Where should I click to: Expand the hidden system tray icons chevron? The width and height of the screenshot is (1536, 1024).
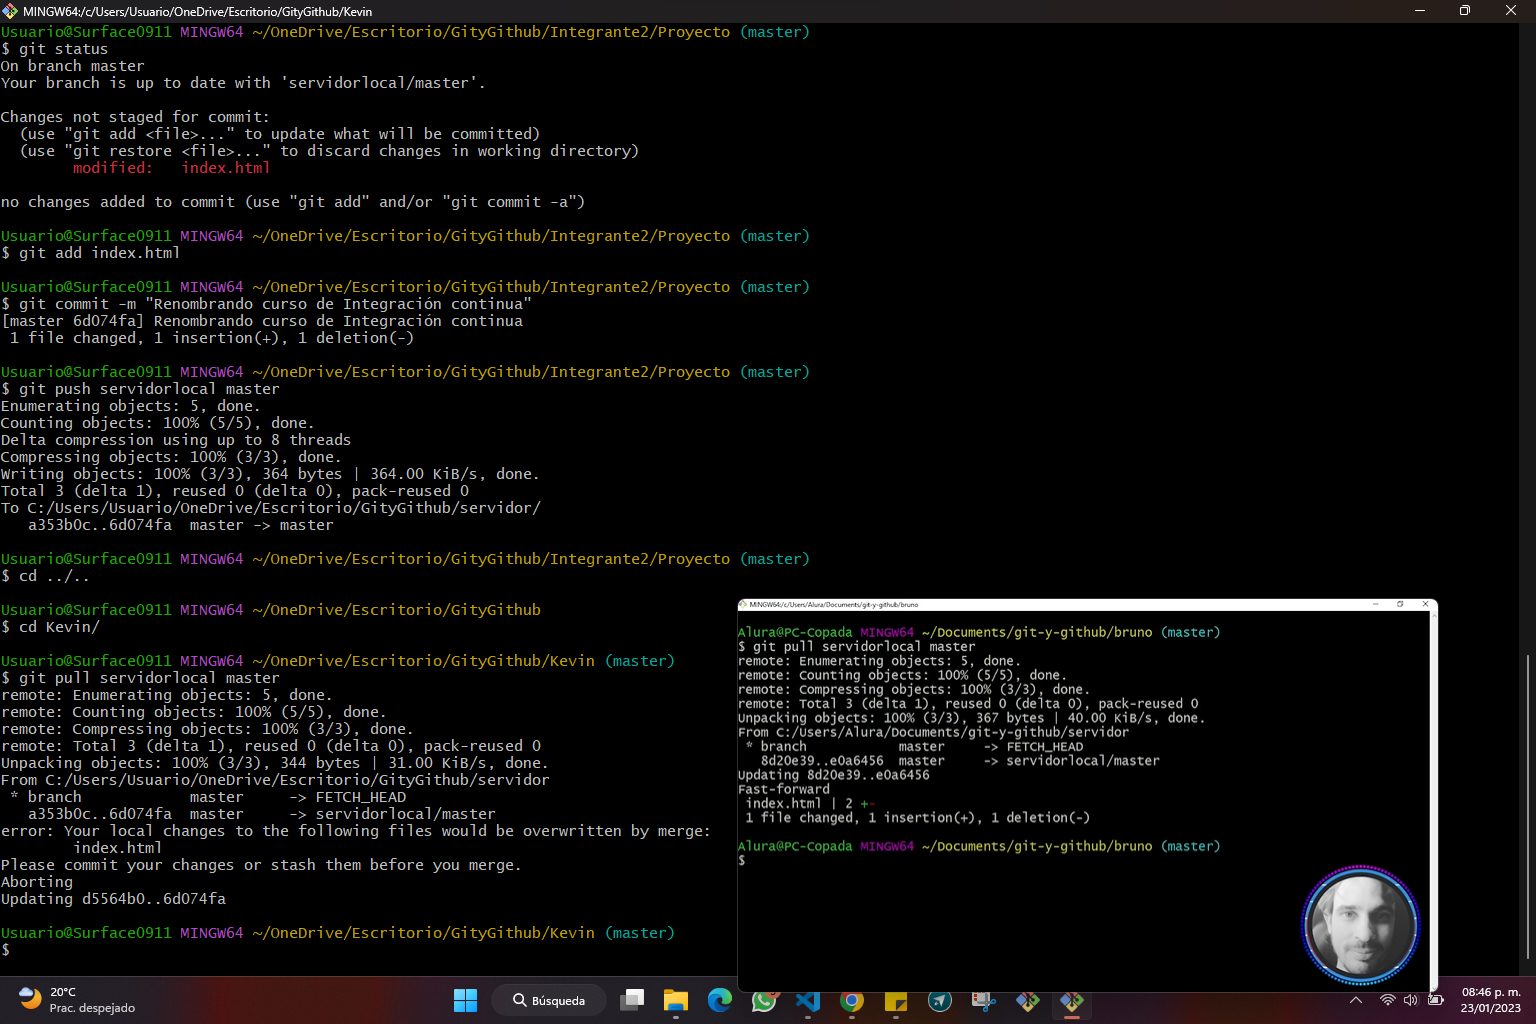tap(1356, 1000)
